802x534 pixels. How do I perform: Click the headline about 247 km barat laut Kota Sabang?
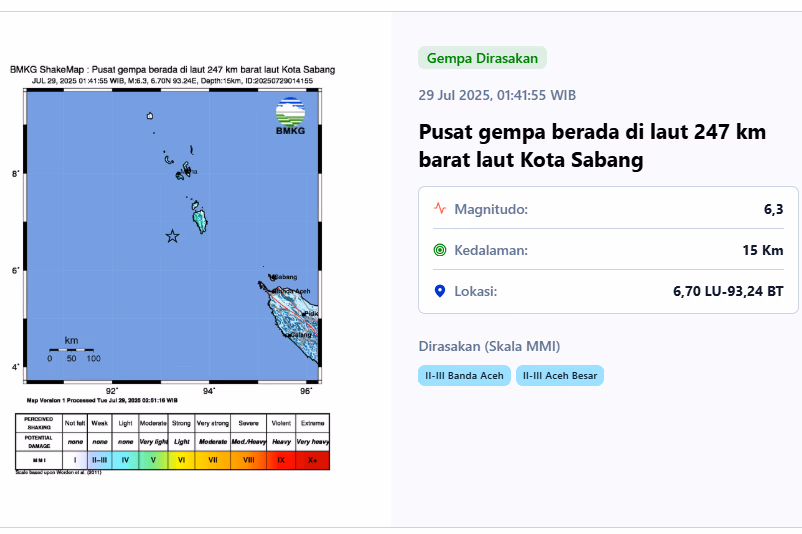pos(592,146)
